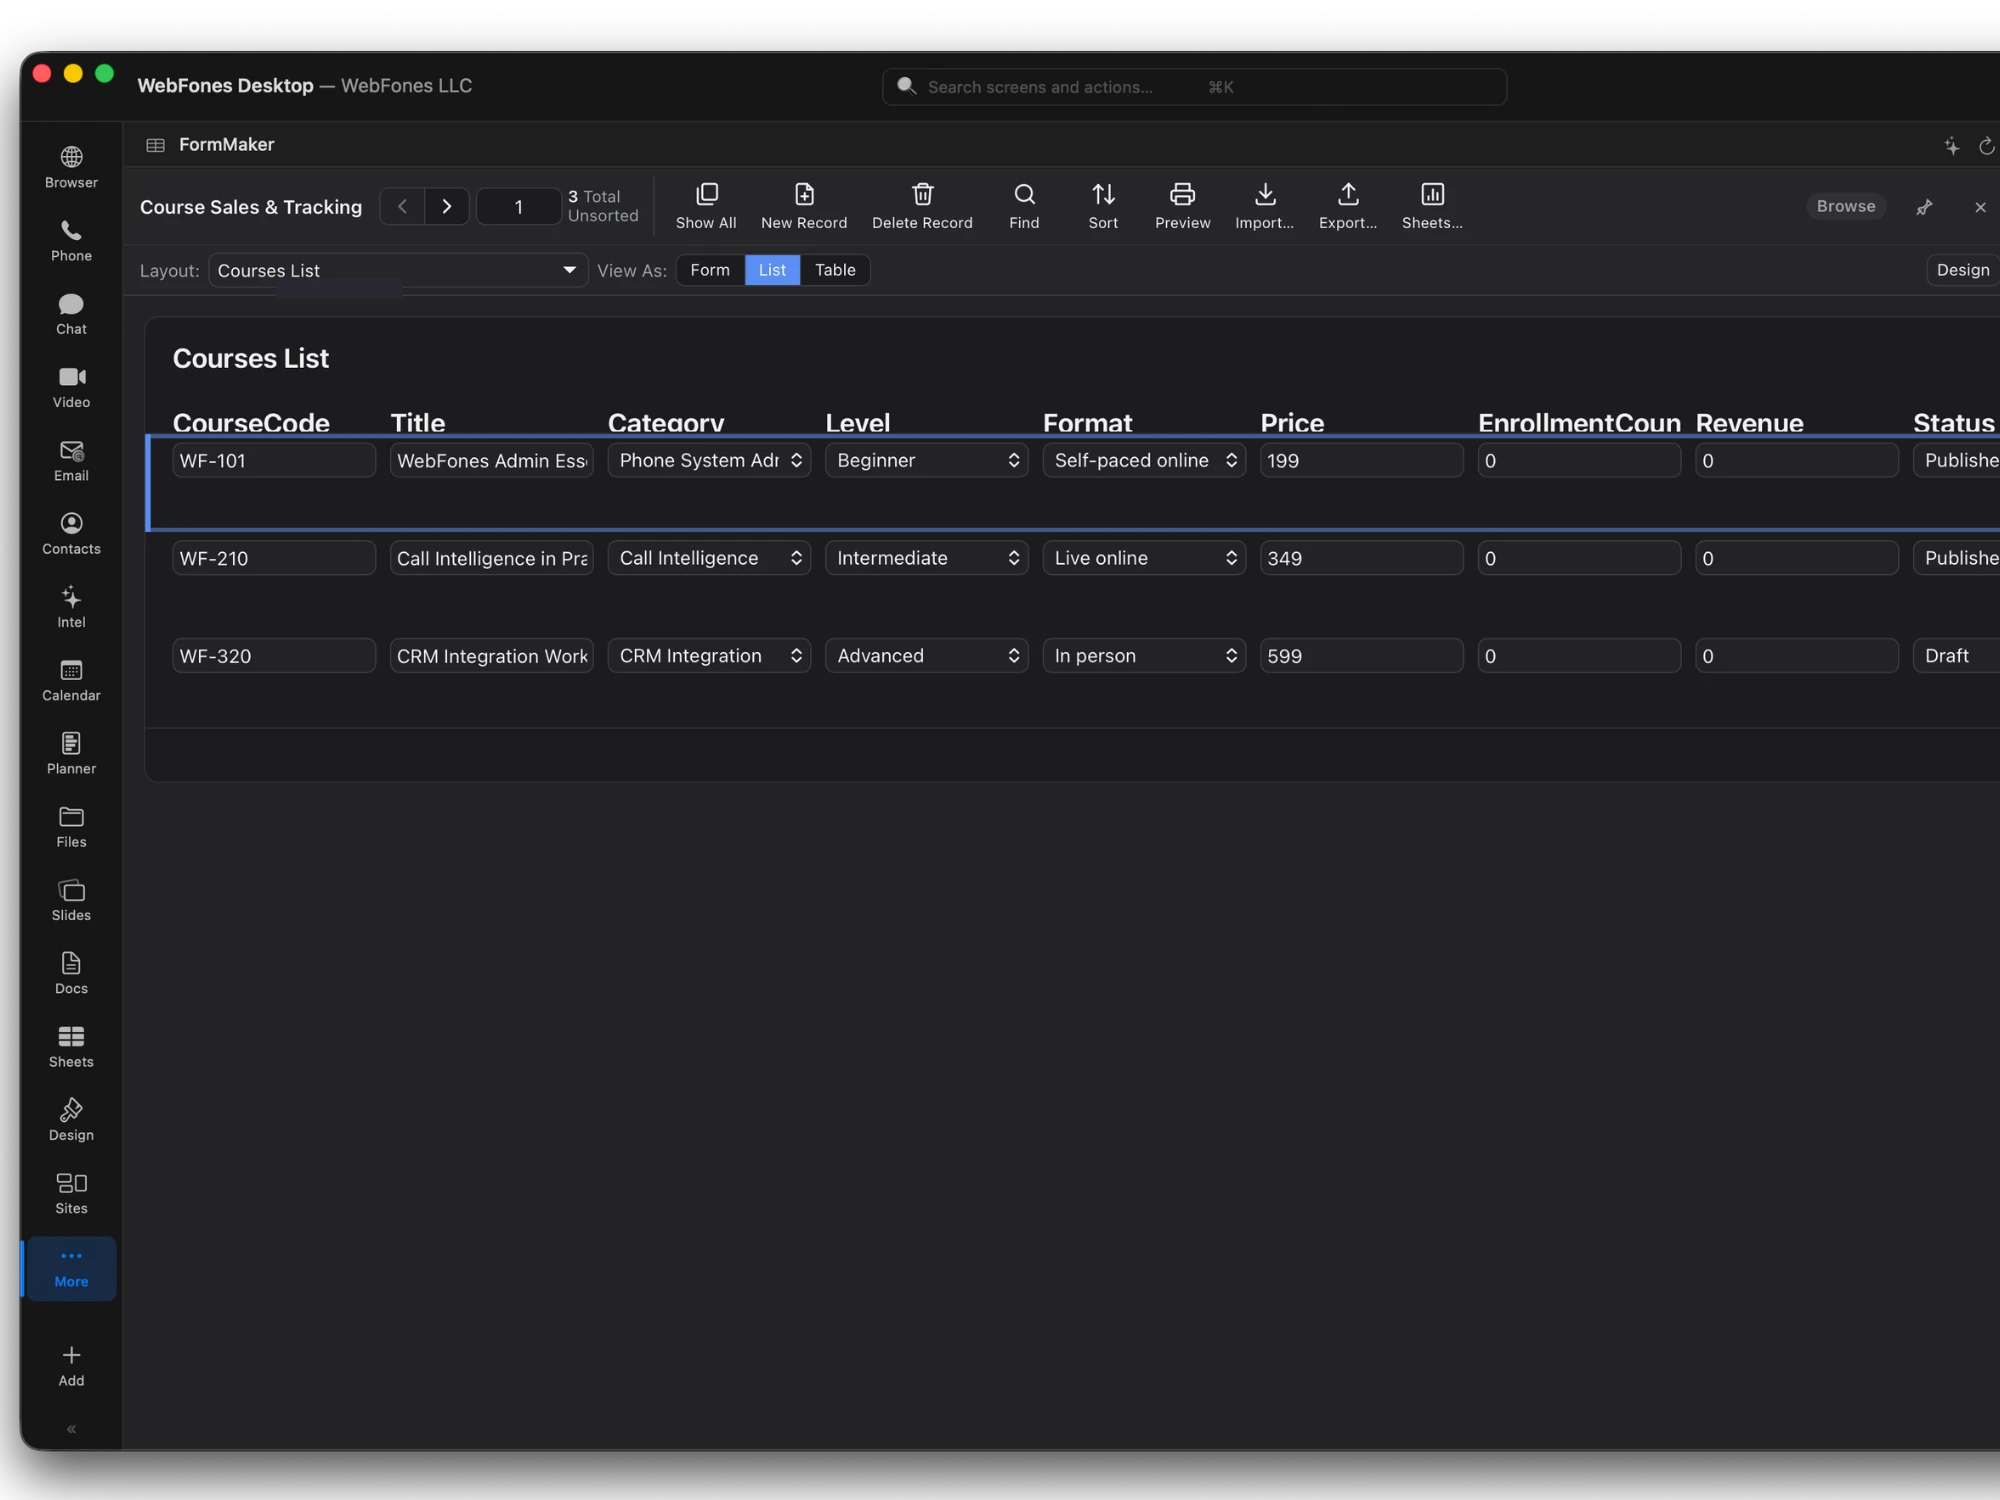Open the Category dropdown for WF-101
Viewport: 2000px width, 1500px height.
coord(709,460)
